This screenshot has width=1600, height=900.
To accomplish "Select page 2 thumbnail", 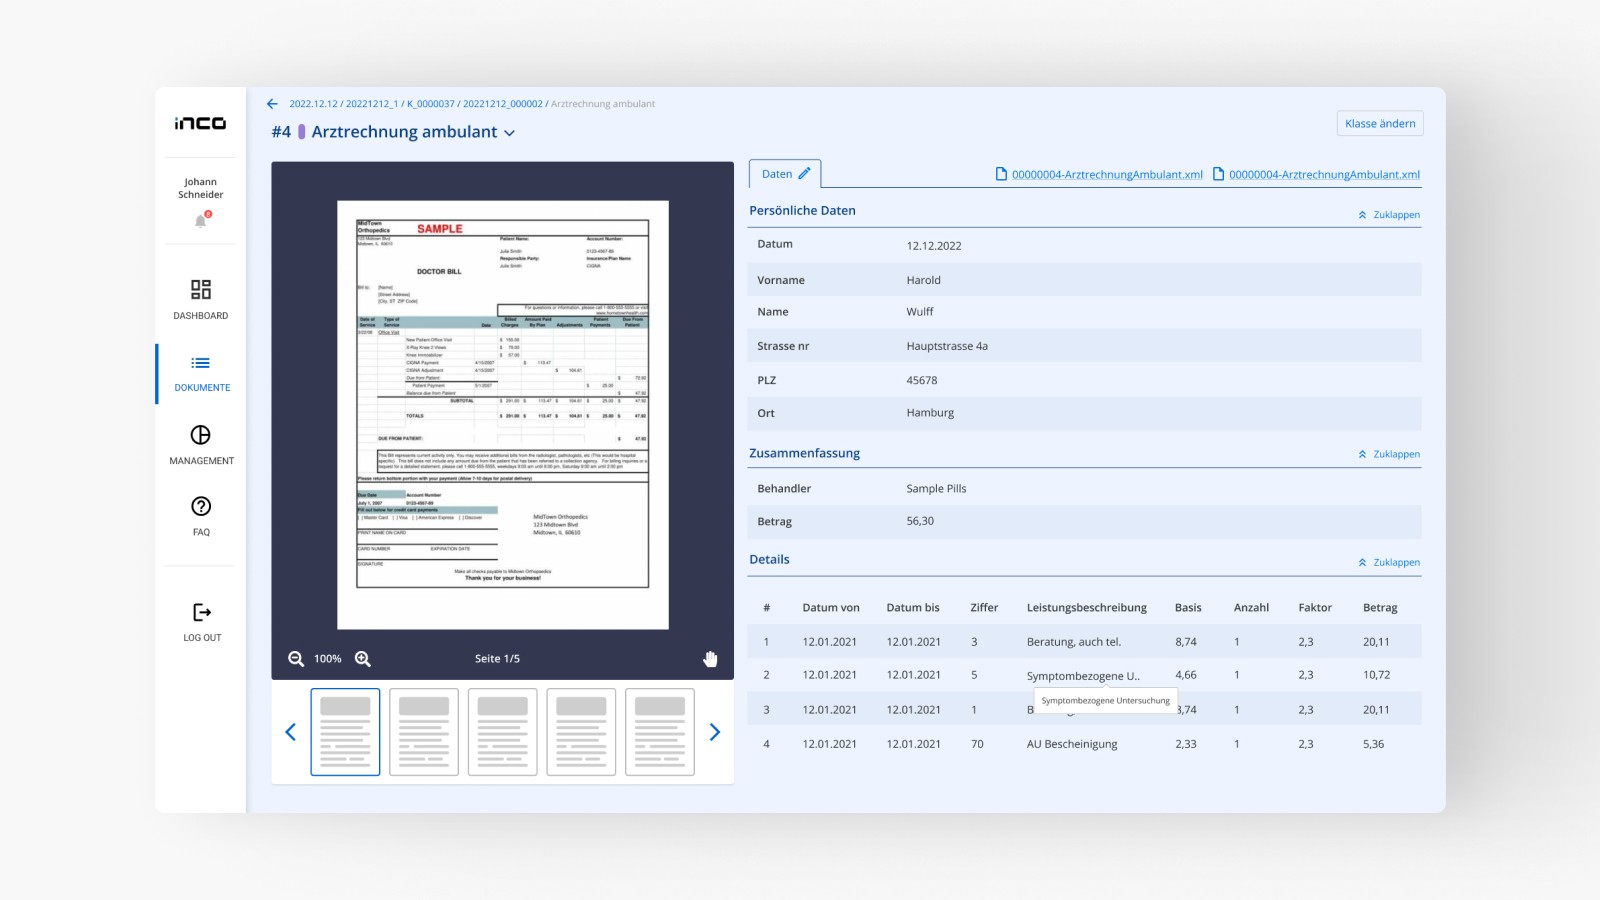I will [424, 732].
